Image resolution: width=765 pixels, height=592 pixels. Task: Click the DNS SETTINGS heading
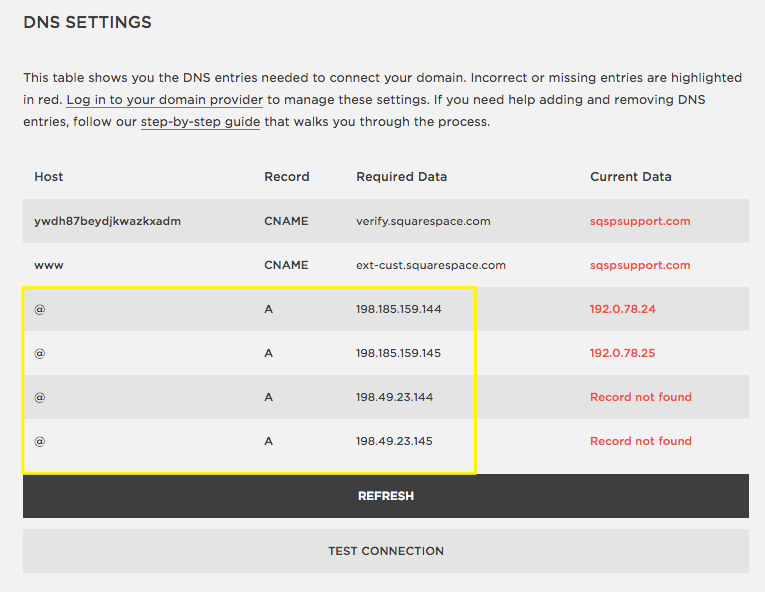click(x=88, y=22)
